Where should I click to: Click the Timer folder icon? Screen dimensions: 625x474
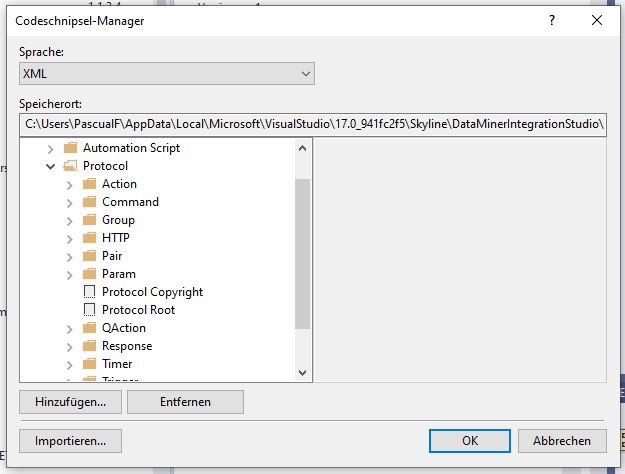click(x=89, y=364)
